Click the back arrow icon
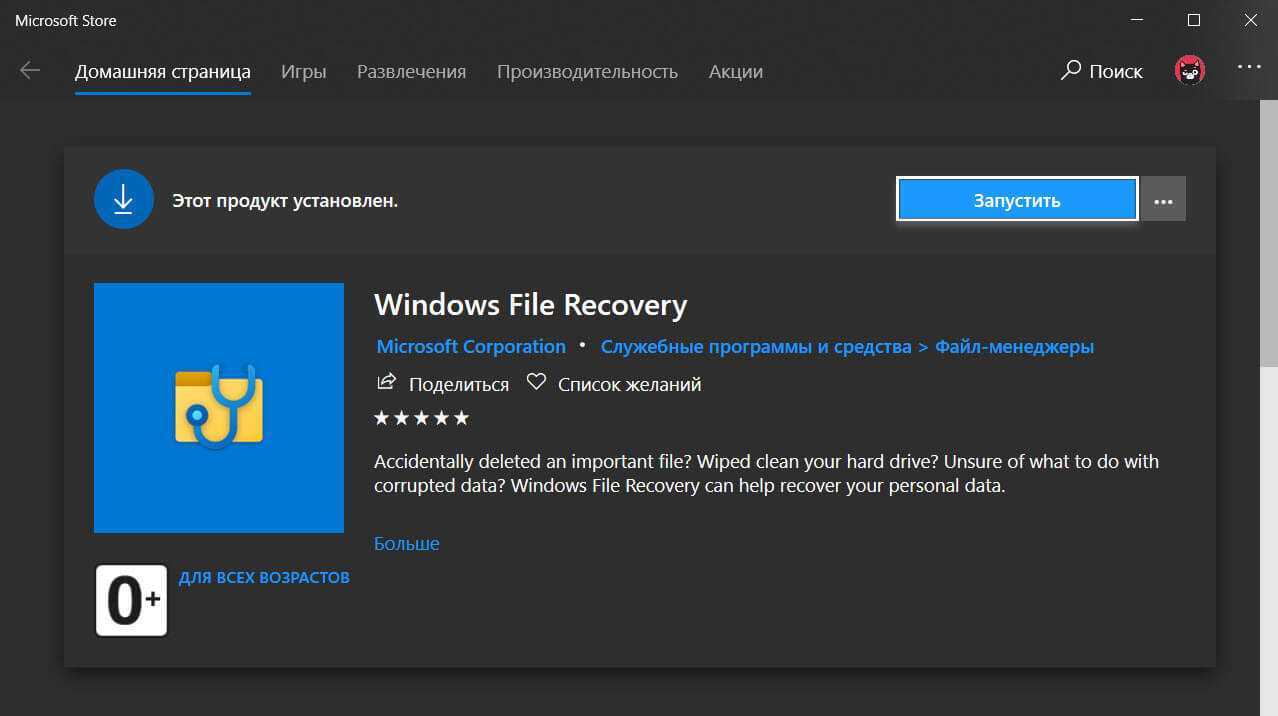1278x716 pixels. (30, 70)
